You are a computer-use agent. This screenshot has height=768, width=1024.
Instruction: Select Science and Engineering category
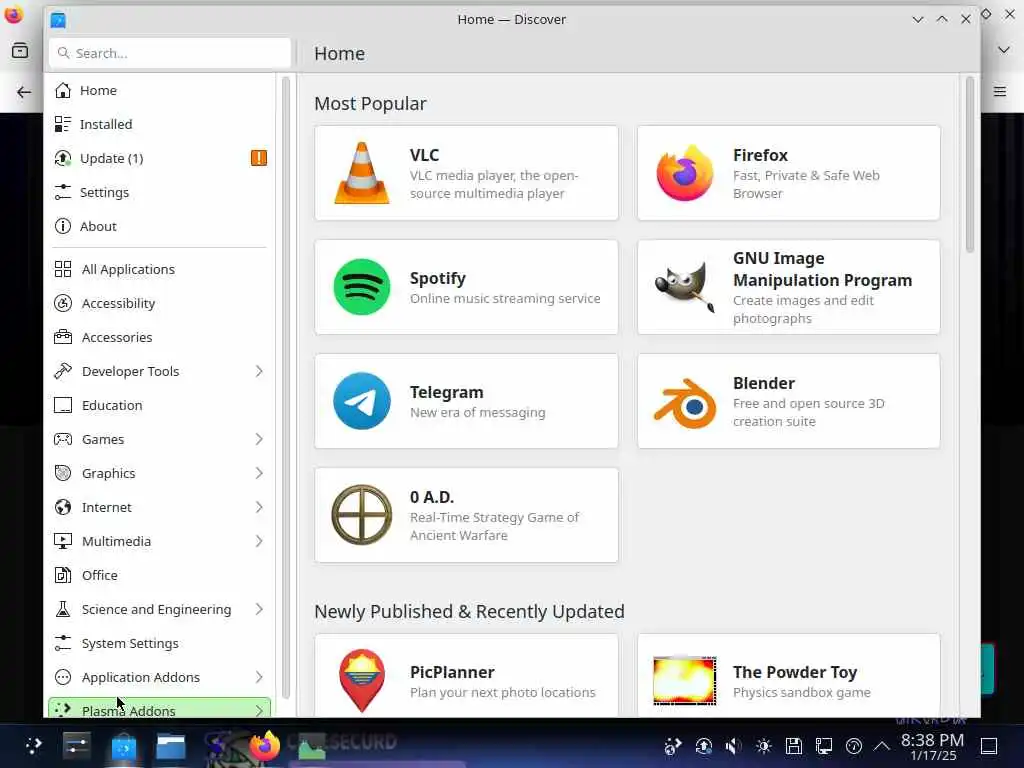160,609
